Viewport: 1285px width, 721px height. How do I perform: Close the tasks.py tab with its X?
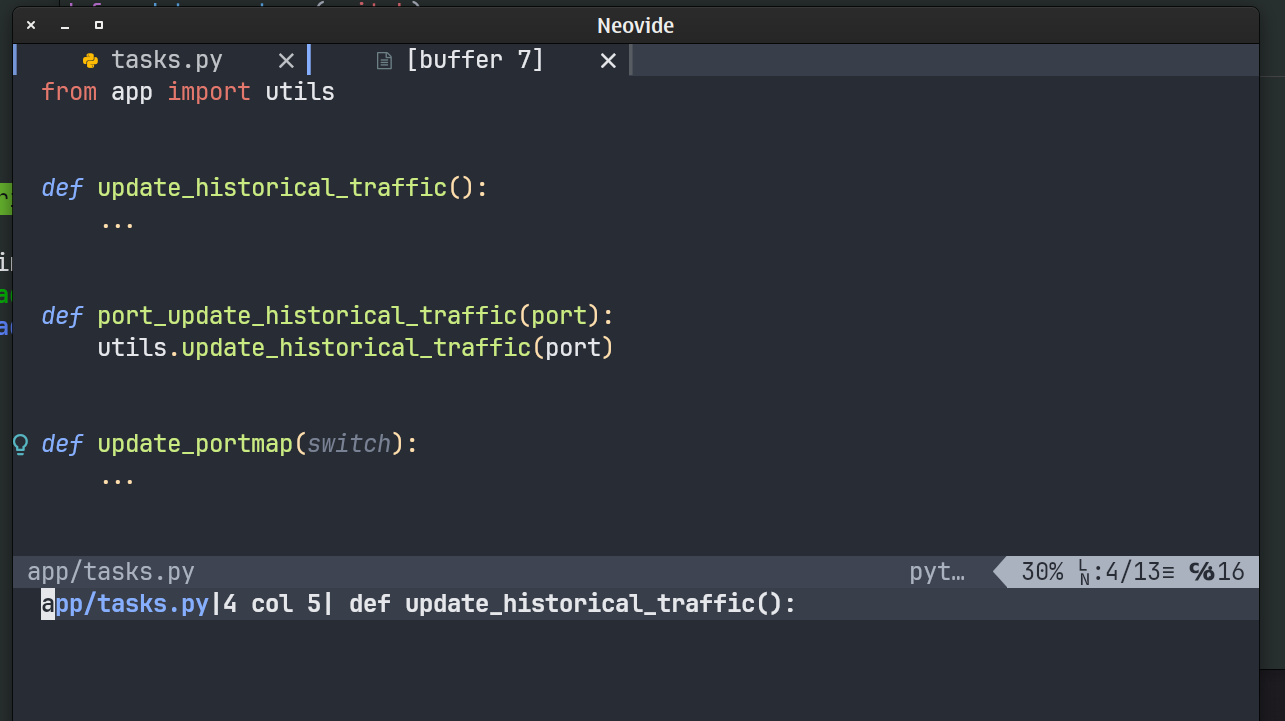pyautogui.click(x=286, y=60)
